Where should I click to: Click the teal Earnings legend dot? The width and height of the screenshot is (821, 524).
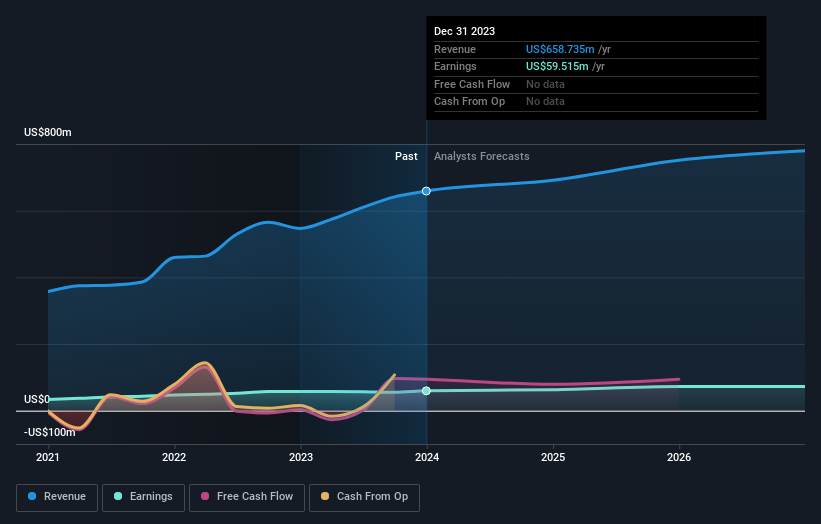118,496
